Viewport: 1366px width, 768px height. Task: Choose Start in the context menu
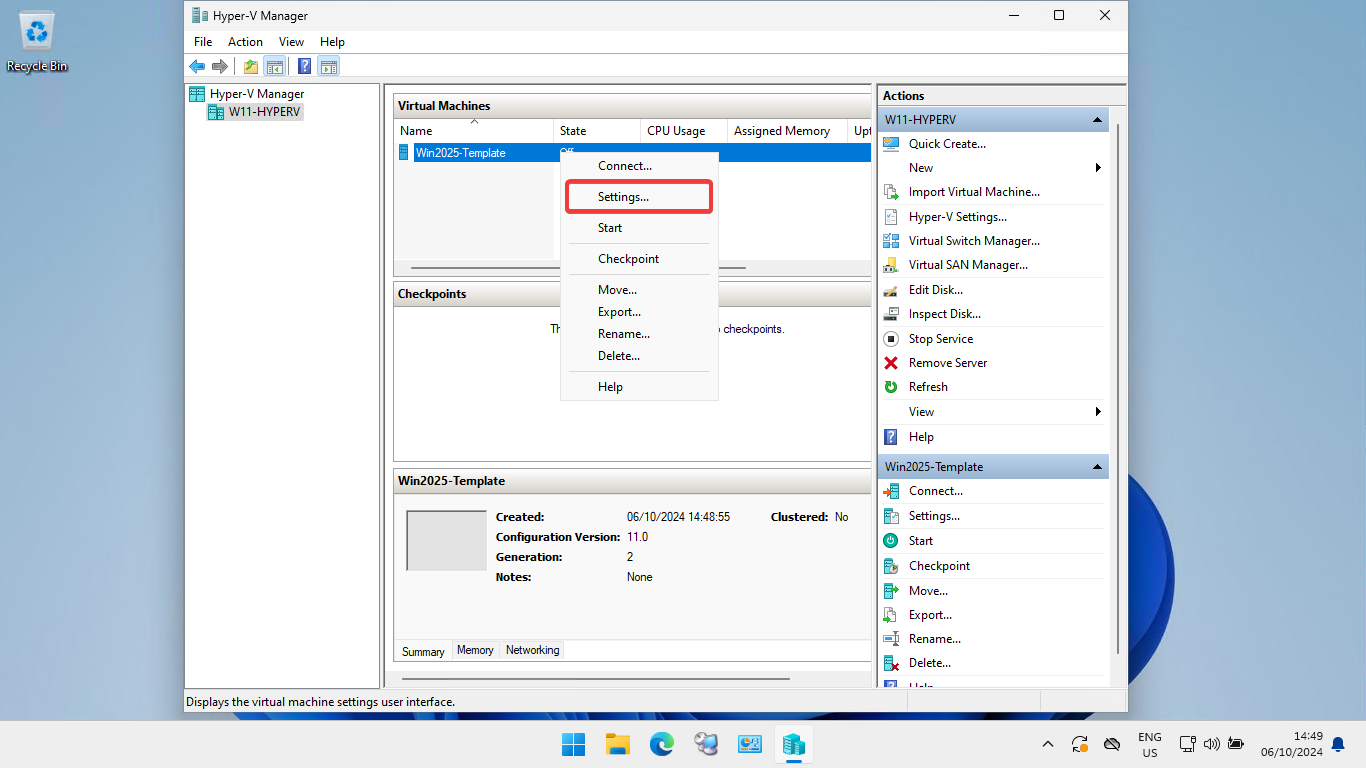click(639, 228)
